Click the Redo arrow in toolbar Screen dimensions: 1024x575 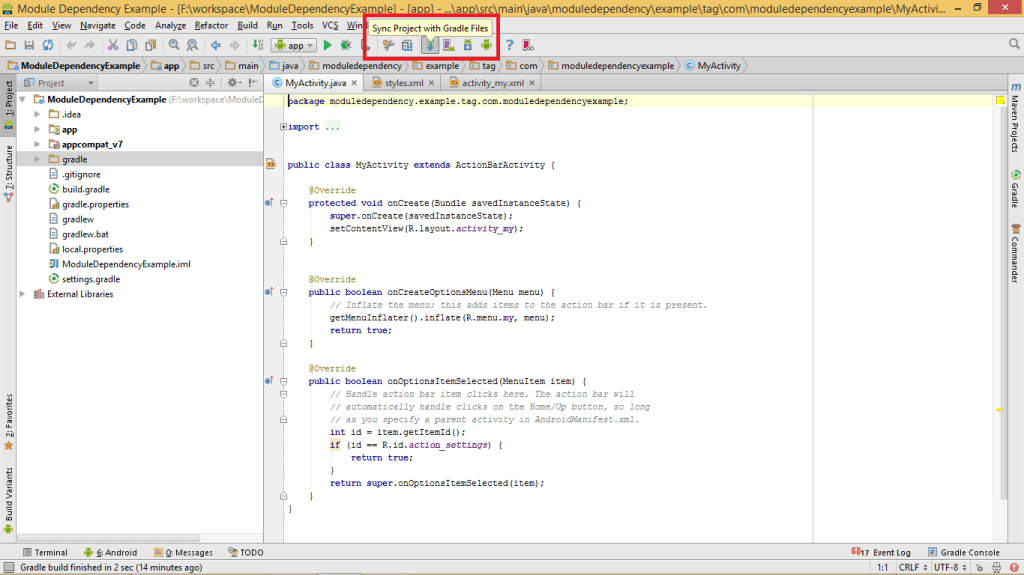[x=89, y=45]
